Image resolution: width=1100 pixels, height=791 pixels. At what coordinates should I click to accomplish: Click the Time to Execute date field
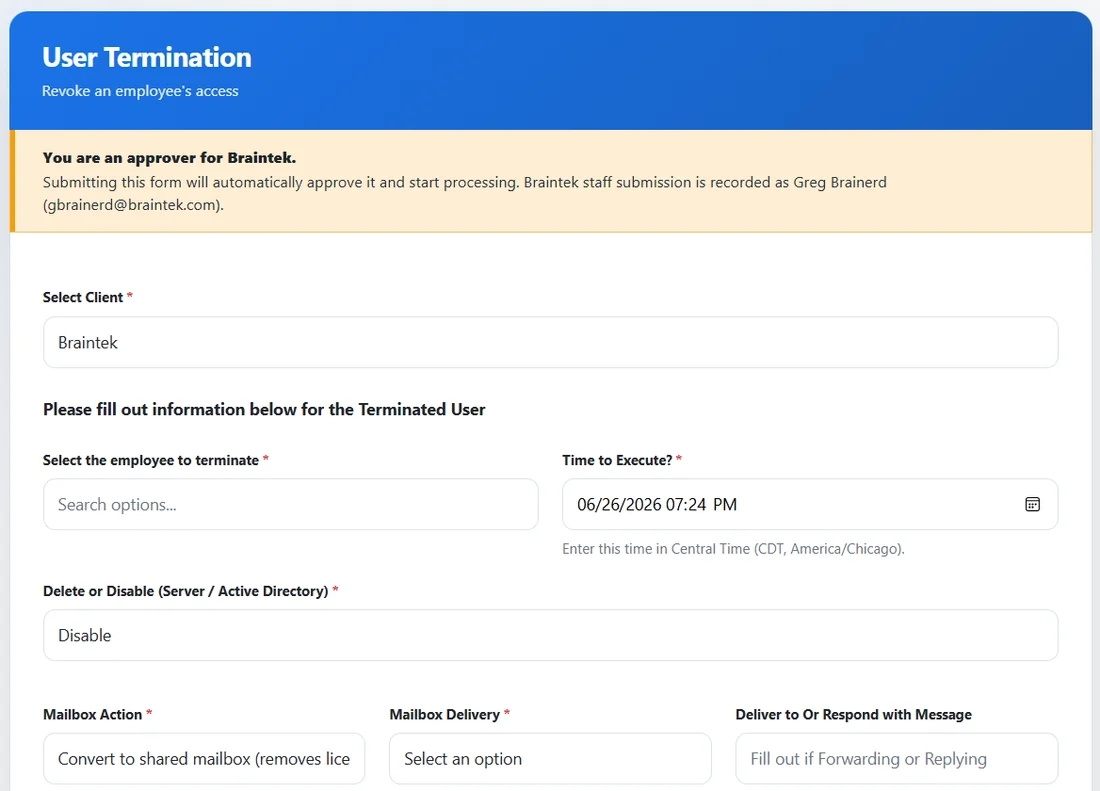click(x=810, y=504)
